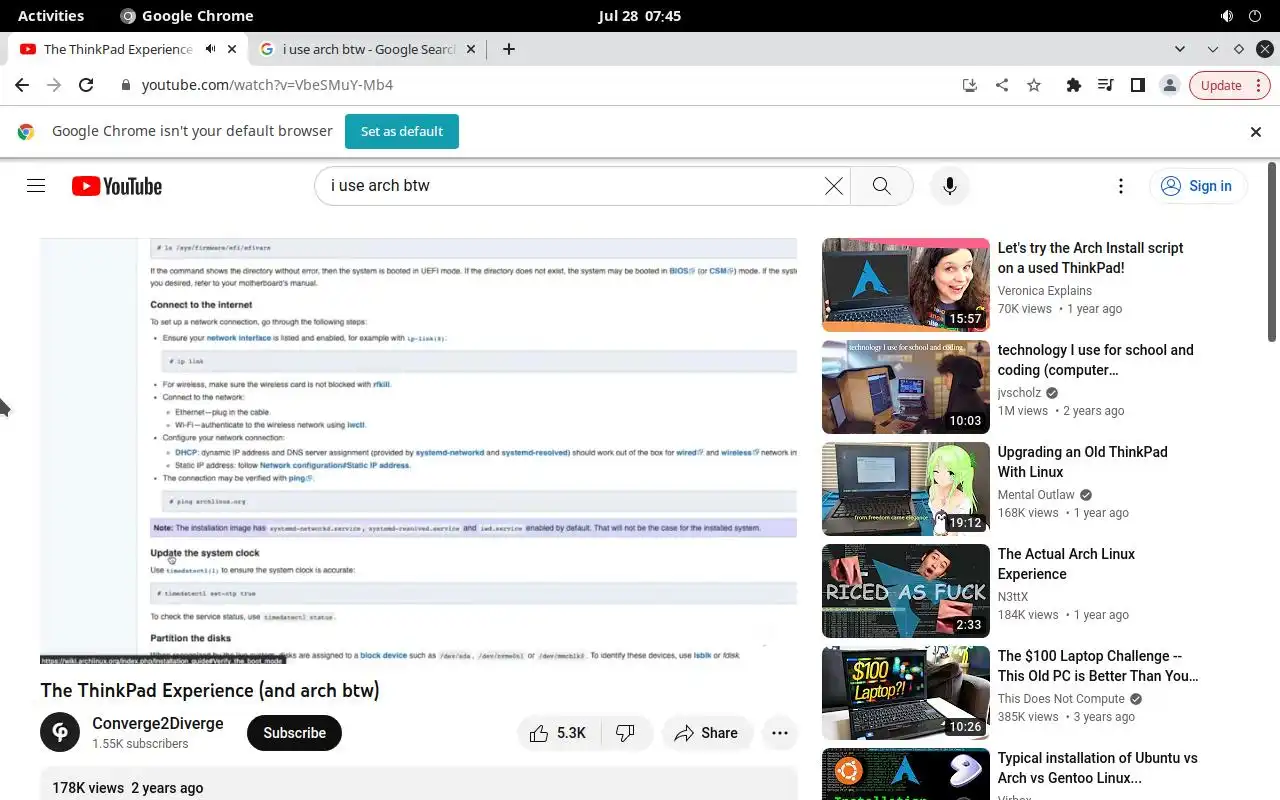Screen dimensions: 1280x800
Task: Open the Chrome profile avatar
Action: (1170, 85)
